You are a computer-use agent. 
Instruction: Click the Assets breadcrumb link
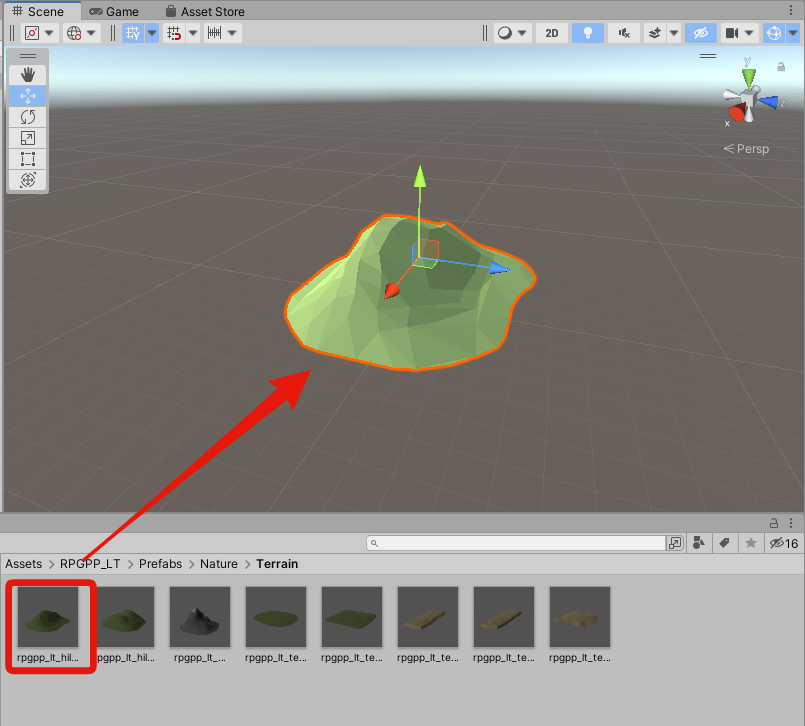[23, 563]
